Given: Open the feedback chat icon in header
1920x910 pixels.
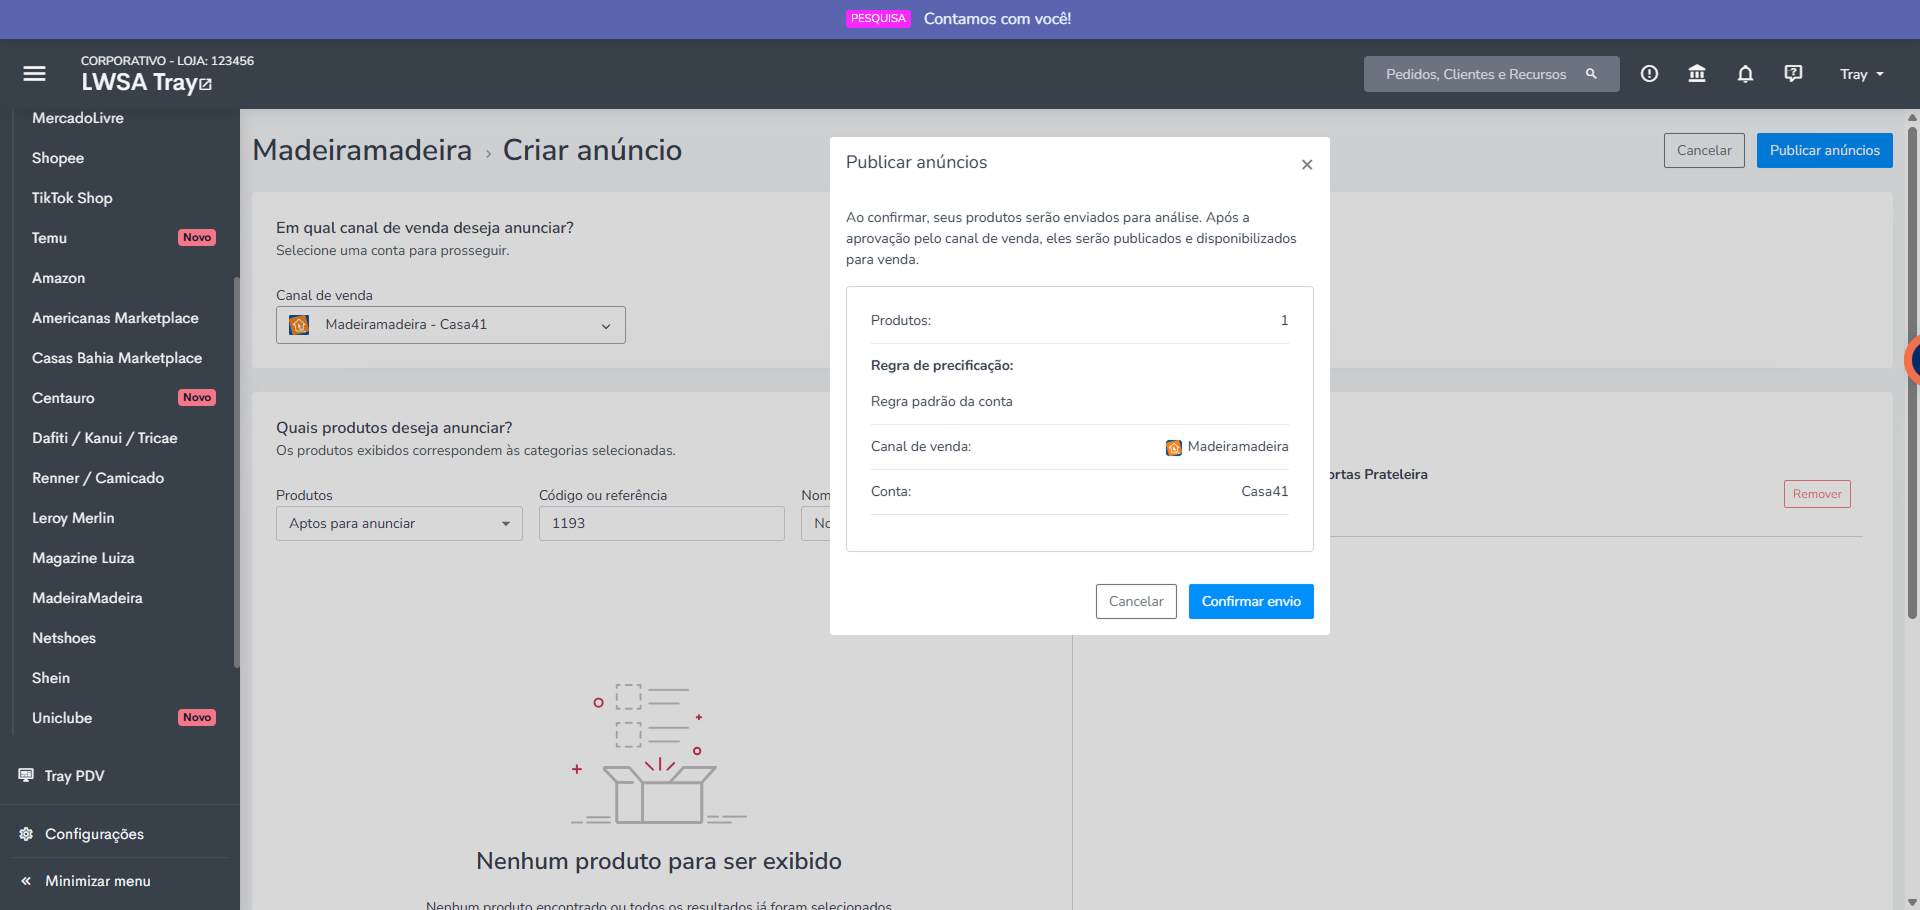Looking at the screenshot, I should [1793, 74].
